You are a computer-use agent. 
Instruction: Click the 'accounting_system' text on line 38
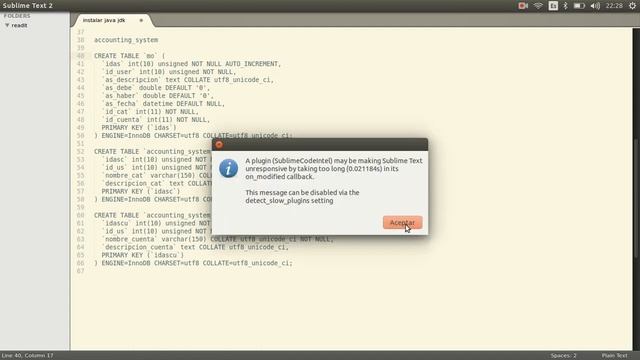coord(126,40)
